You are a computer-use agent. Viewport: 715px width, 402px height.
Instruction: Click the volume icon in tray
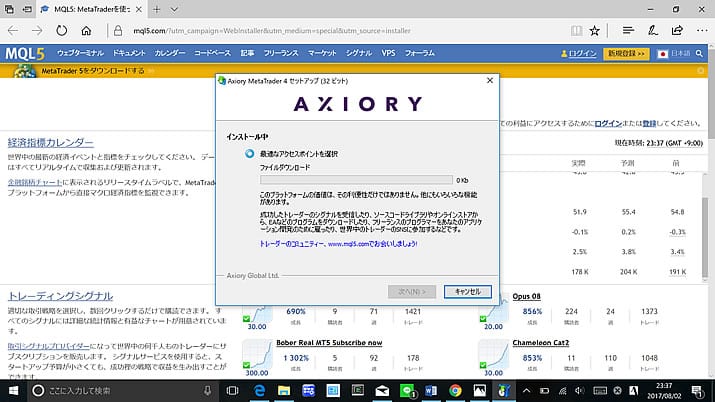point(580,391)
